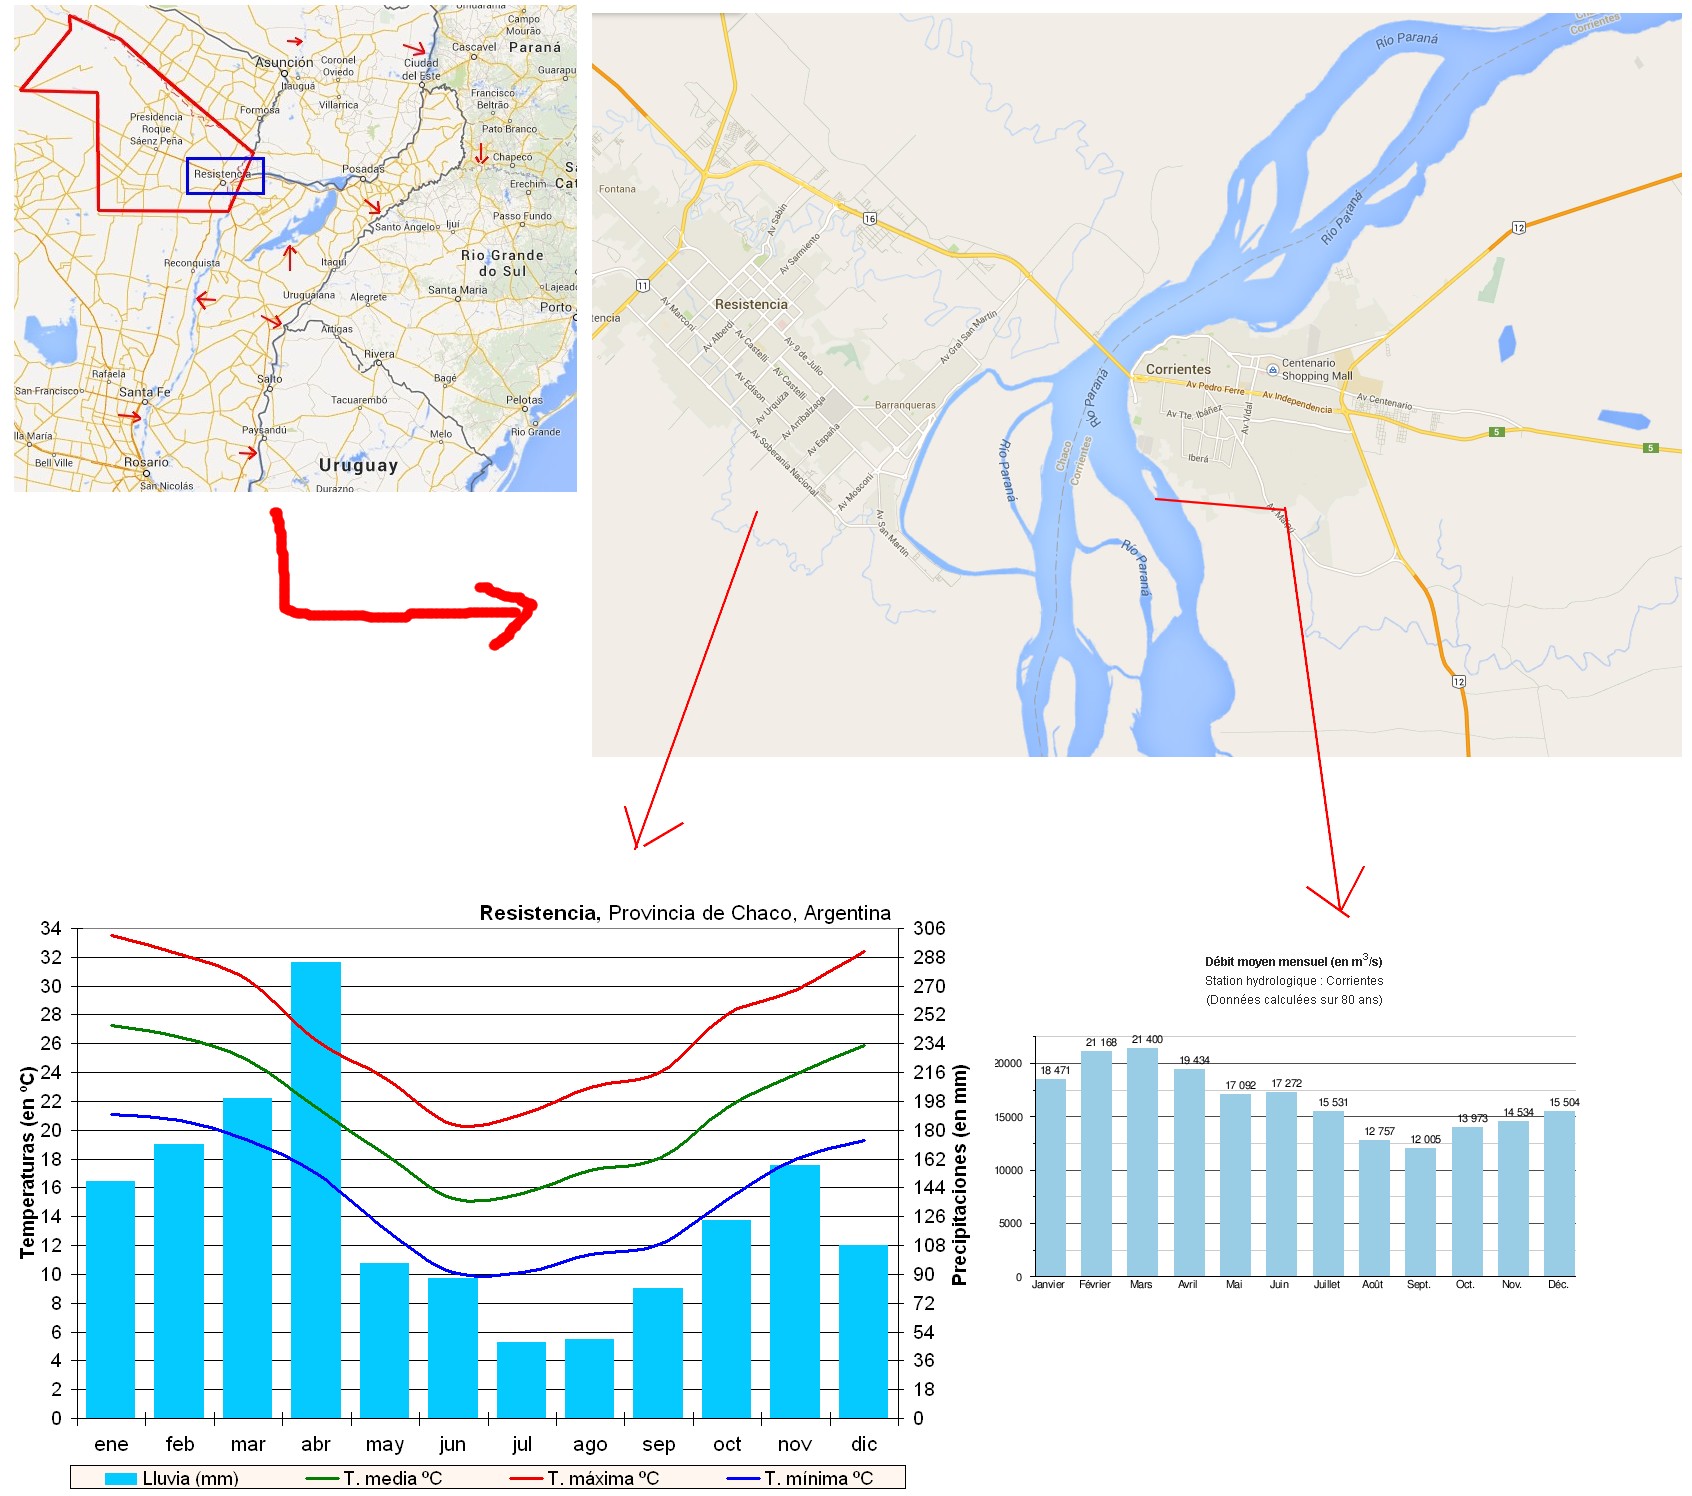Click the Formosa label on the small map
Screen dimensions: 1692x1496
(260, 110)
